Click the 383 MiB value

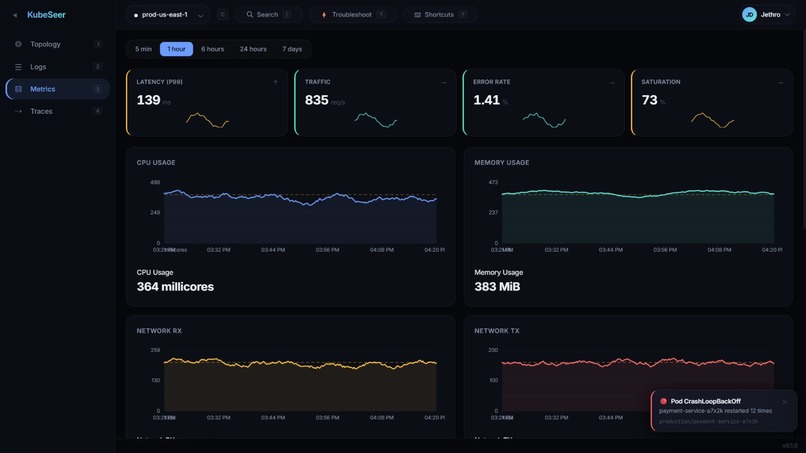pyautogui.click(x=497, y=287)
